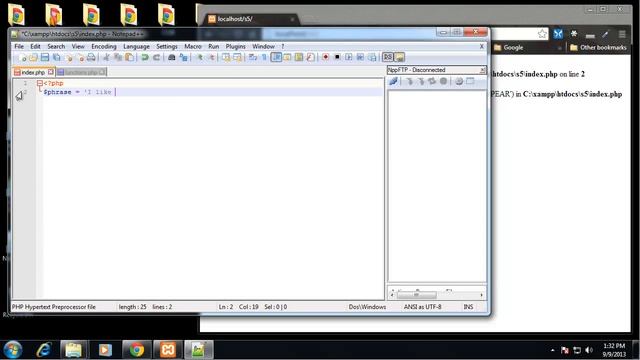Open the Language menu
Viewport: 640px width, 360px height.
[136, 47]
